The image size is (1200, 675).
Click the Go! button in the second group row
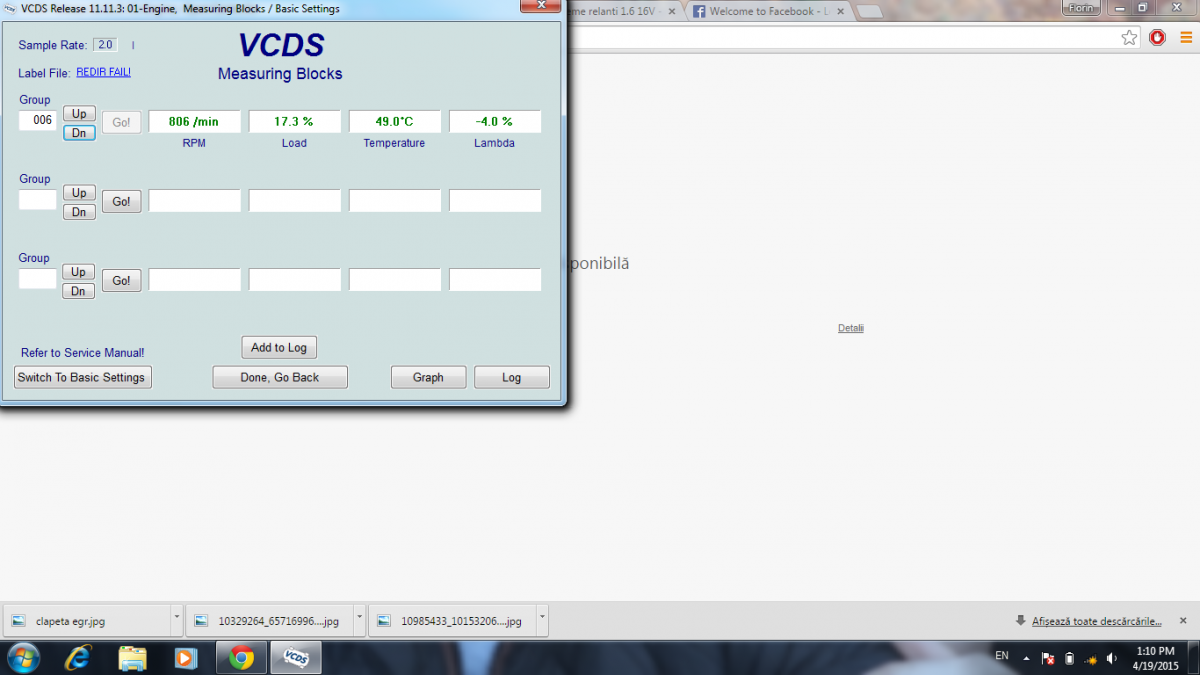pos(121,202)
